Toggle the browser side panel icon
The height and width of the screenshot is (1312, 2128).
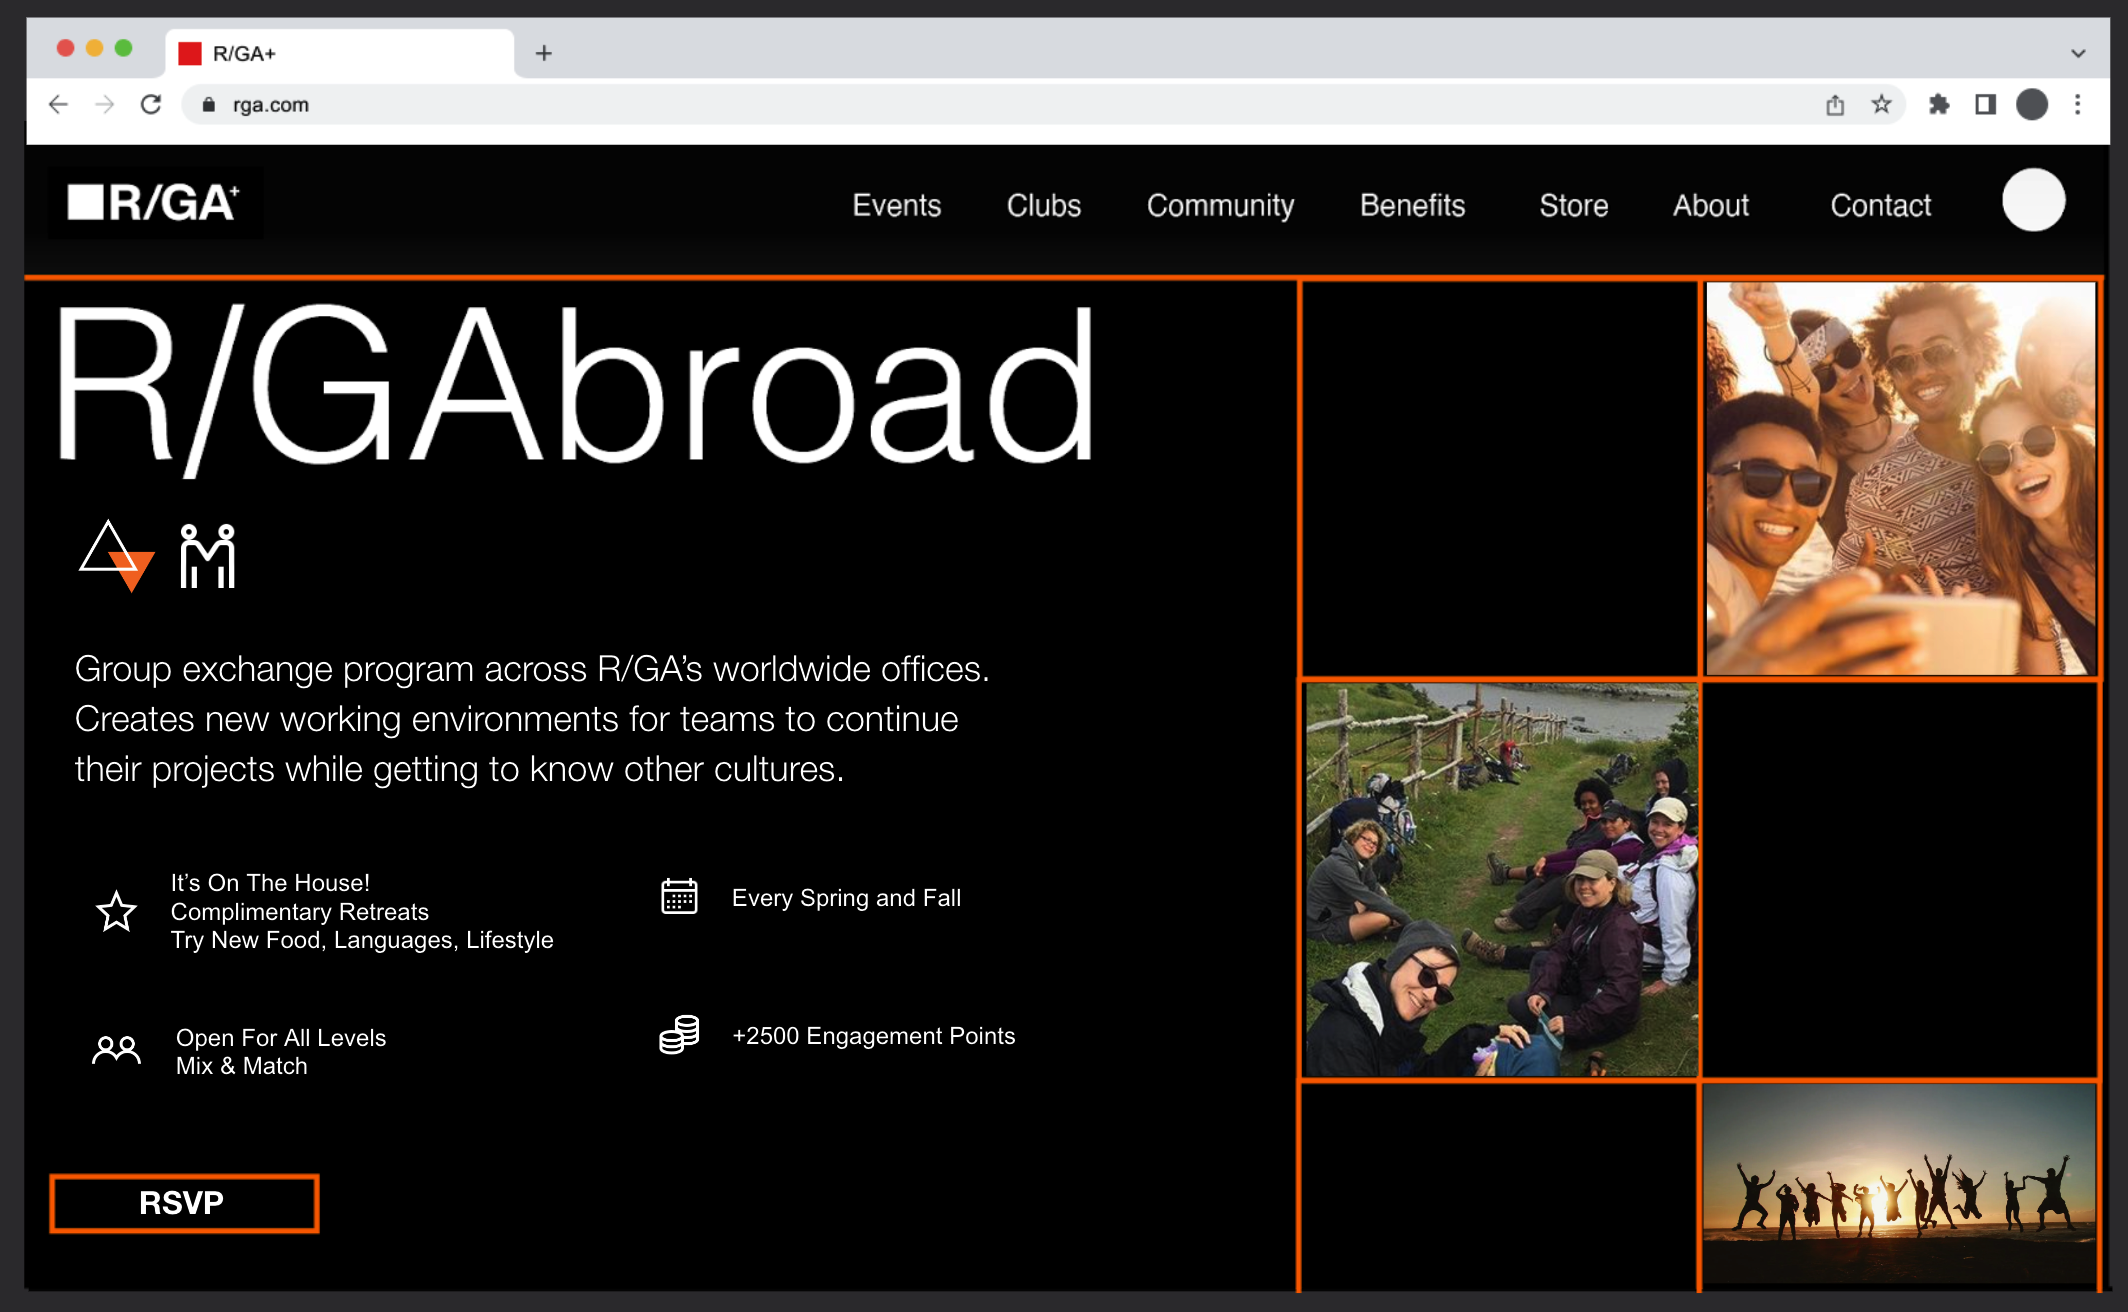1986,104
